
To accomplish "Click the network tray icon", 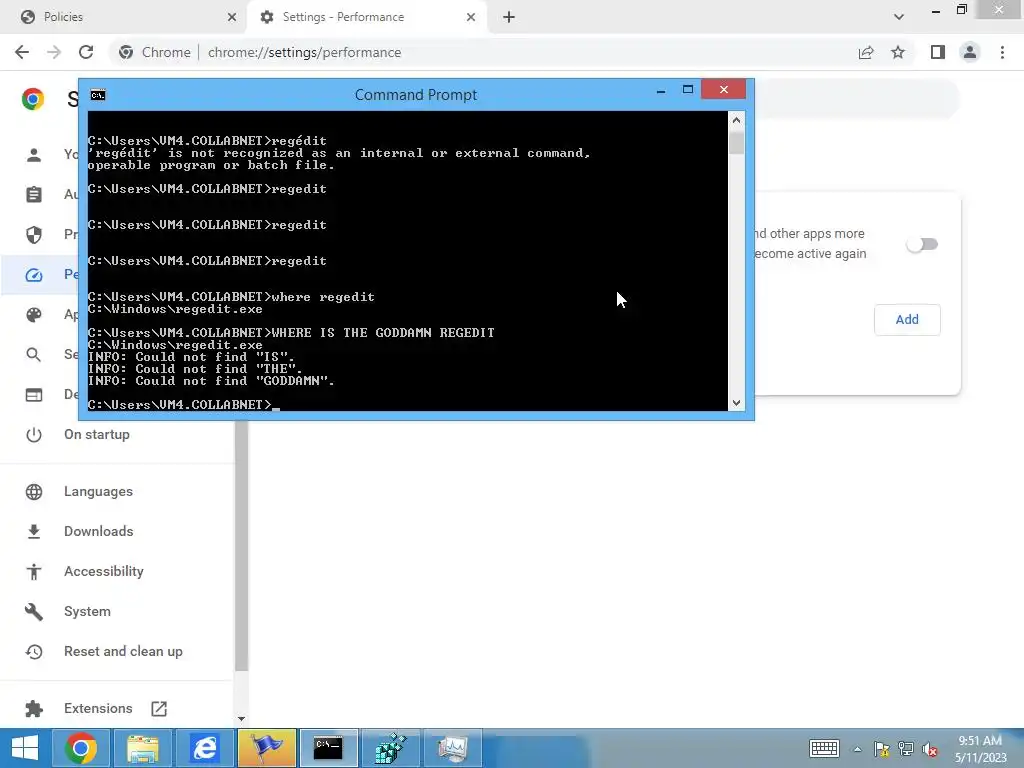I will click(906, 749).
